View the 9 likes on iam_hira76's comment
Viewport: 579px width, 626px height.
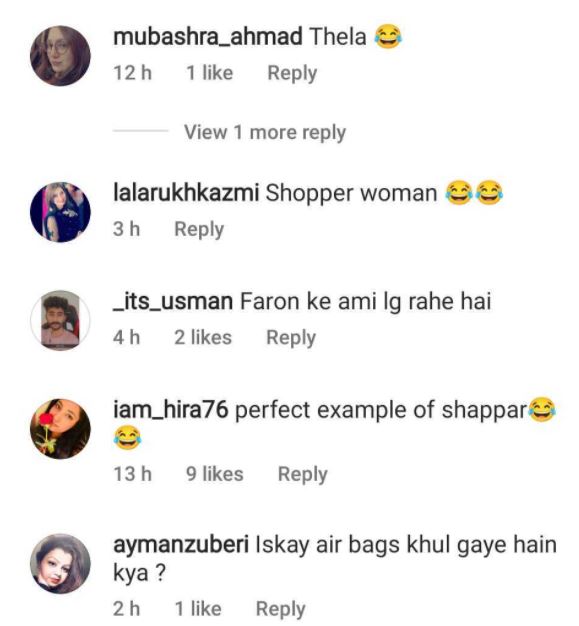(215, 474)
